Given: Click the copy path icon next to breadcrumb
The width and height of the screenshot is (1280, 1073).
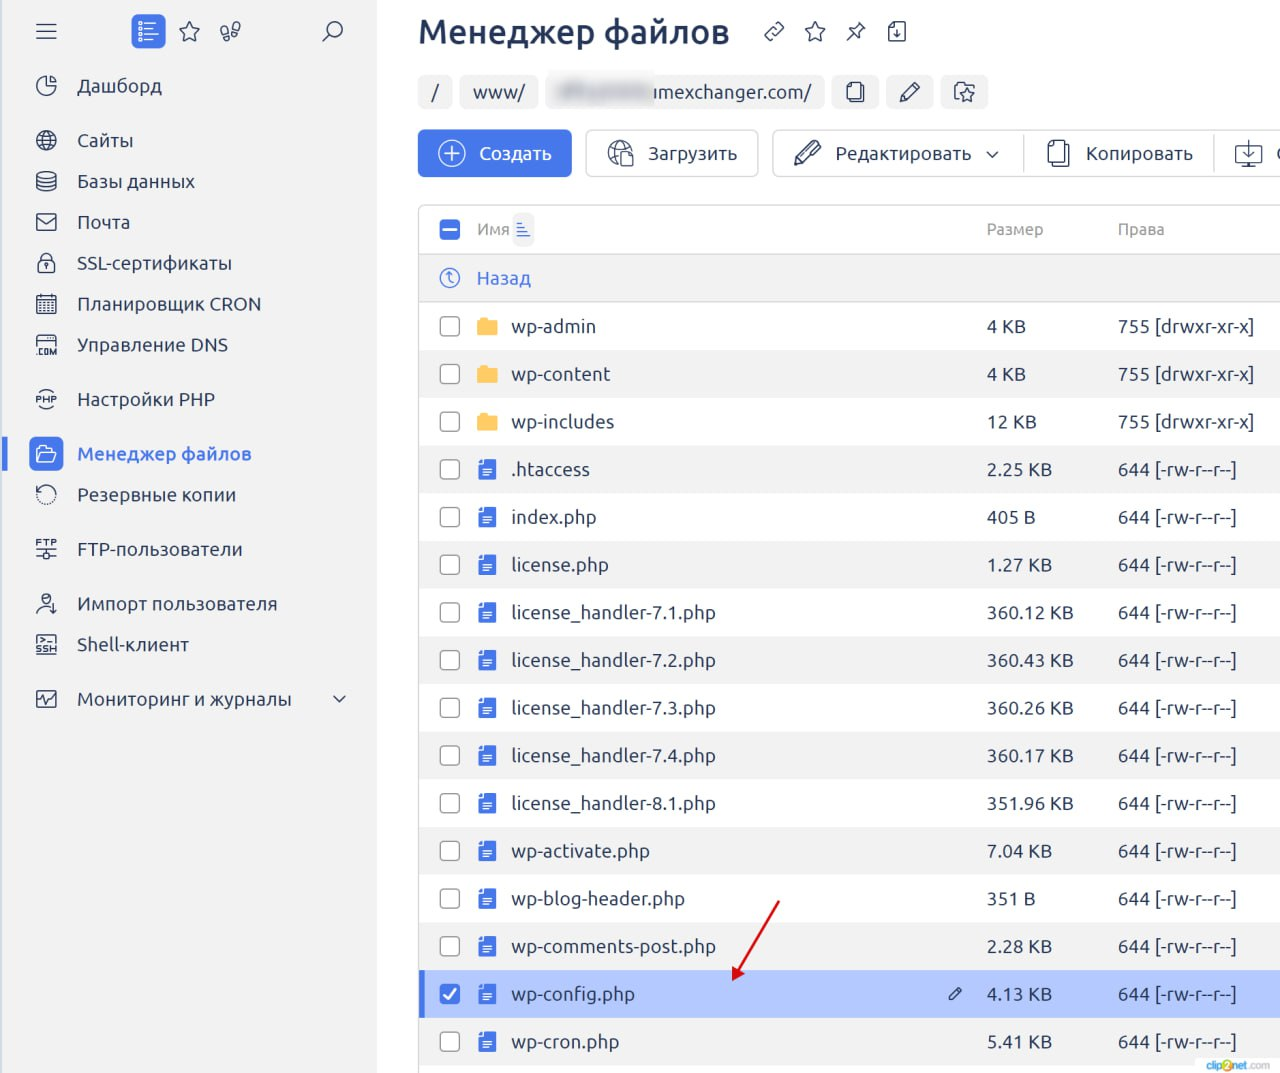Looking at the screenshot, I should 855,92.
